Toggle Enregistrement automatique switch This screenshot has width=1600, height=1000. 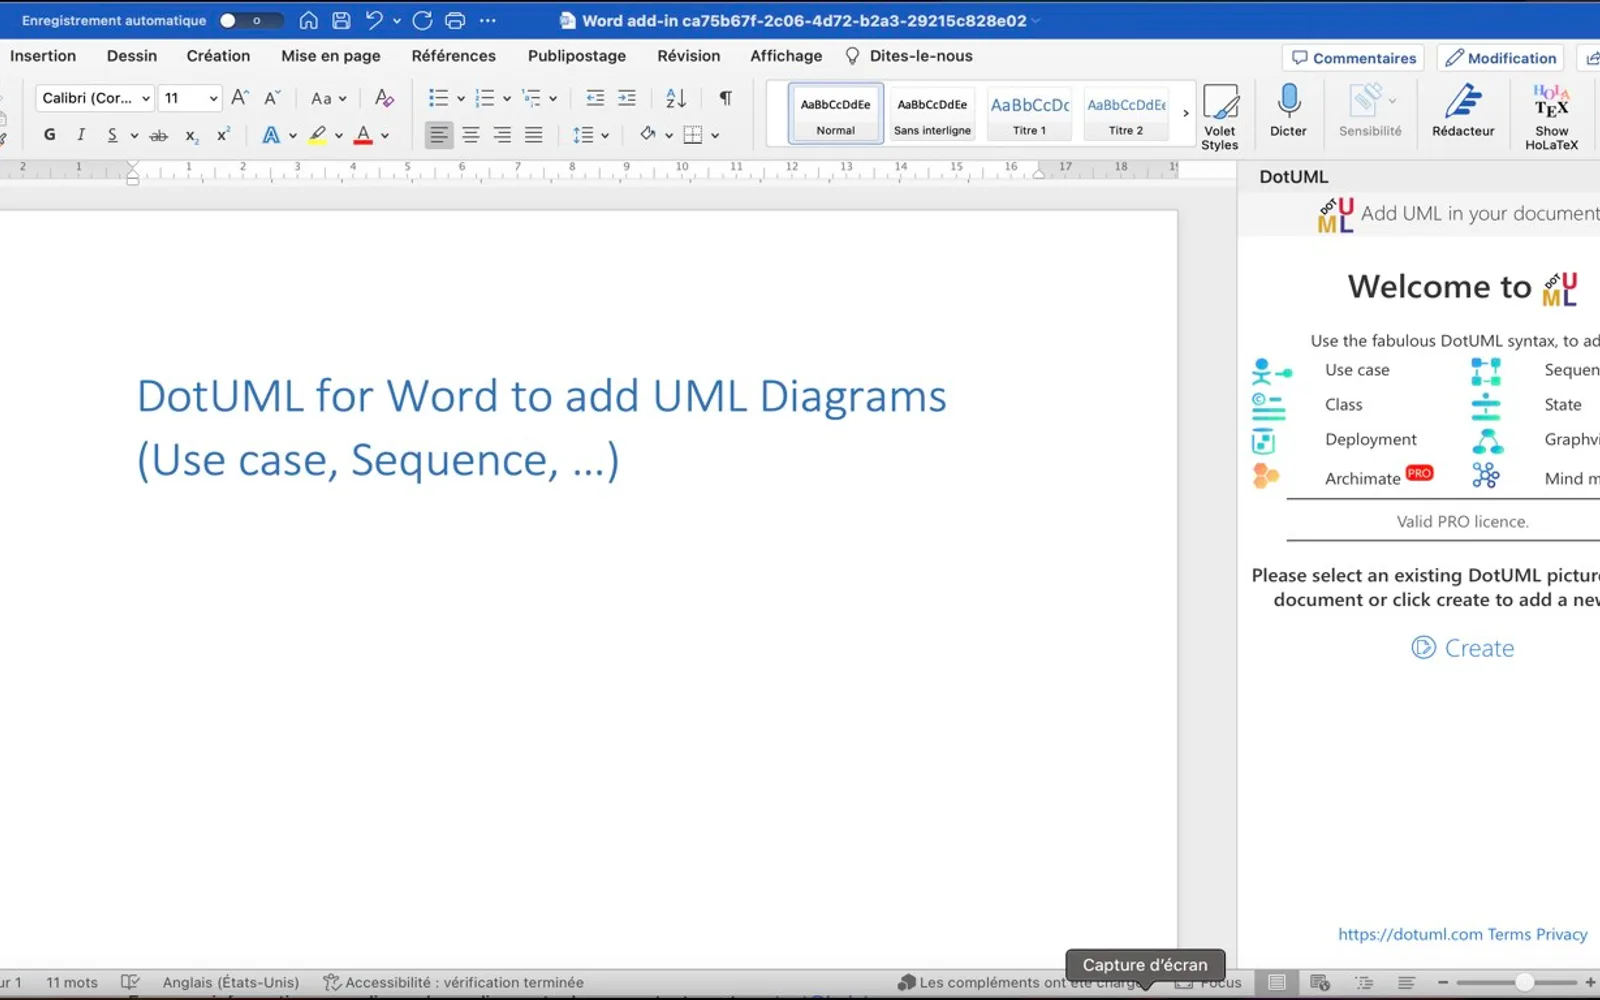[x=251, y=20]
